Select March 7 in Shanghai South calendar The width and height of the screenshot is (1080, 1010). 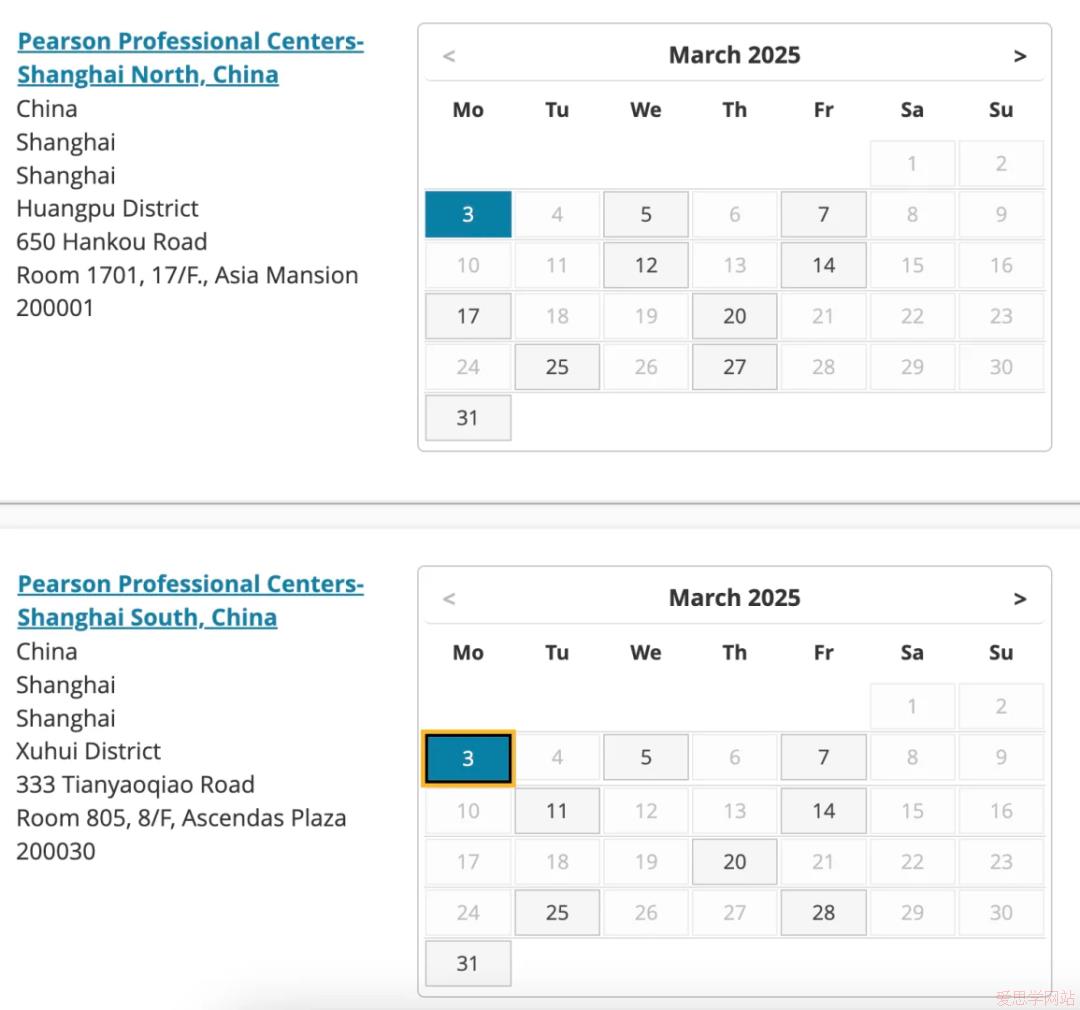[x=824, y=757]
